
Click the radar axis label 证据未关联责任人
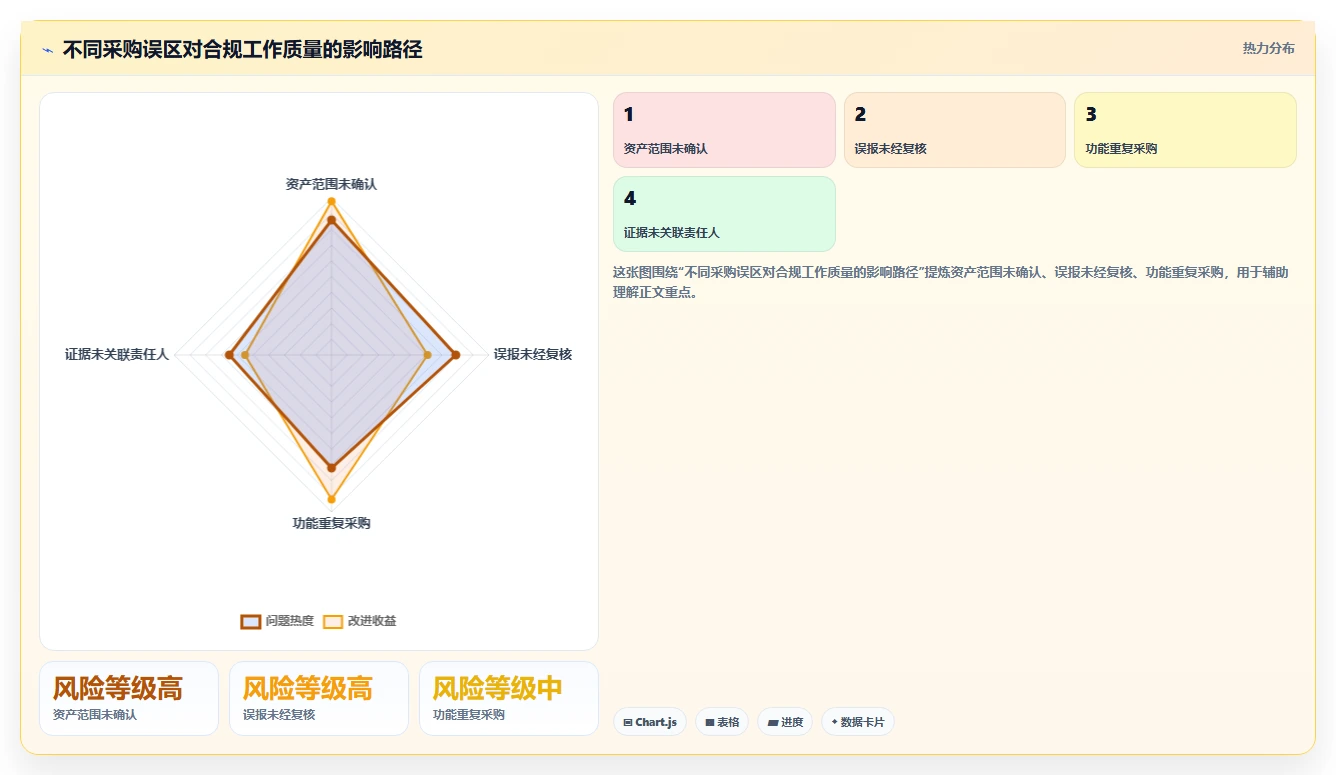117,354
